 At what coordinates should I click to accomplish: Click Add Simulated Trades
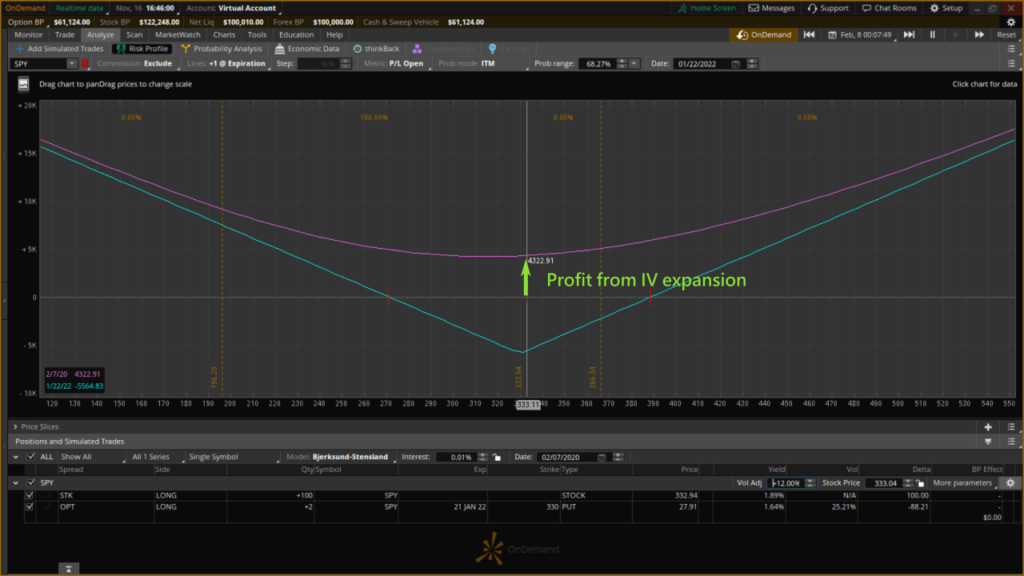point(59,48)
